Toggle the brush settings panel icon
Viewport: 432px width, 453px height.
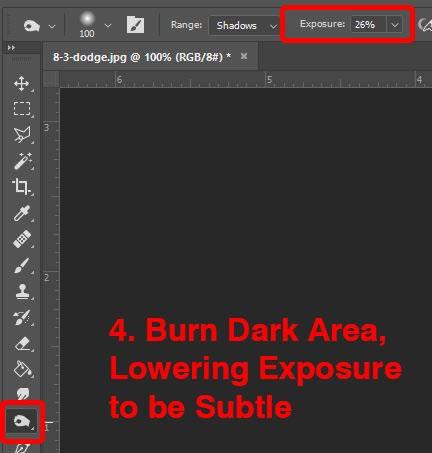pos(135,25)
